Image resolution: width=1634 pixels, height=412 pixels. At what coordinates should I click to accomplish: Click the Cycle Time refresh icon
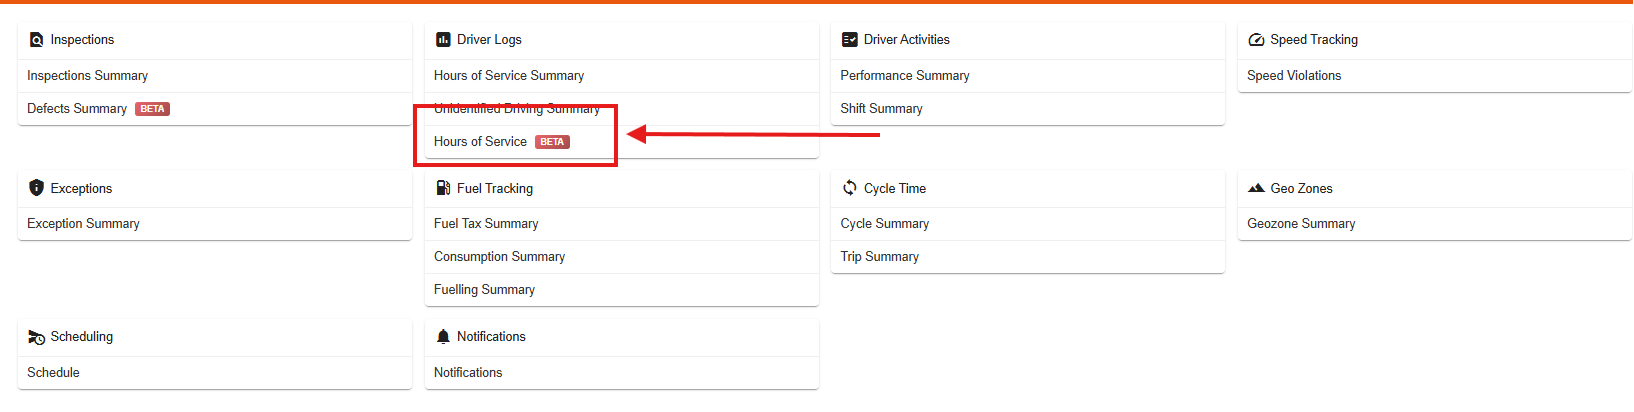(x=850, y=188)
